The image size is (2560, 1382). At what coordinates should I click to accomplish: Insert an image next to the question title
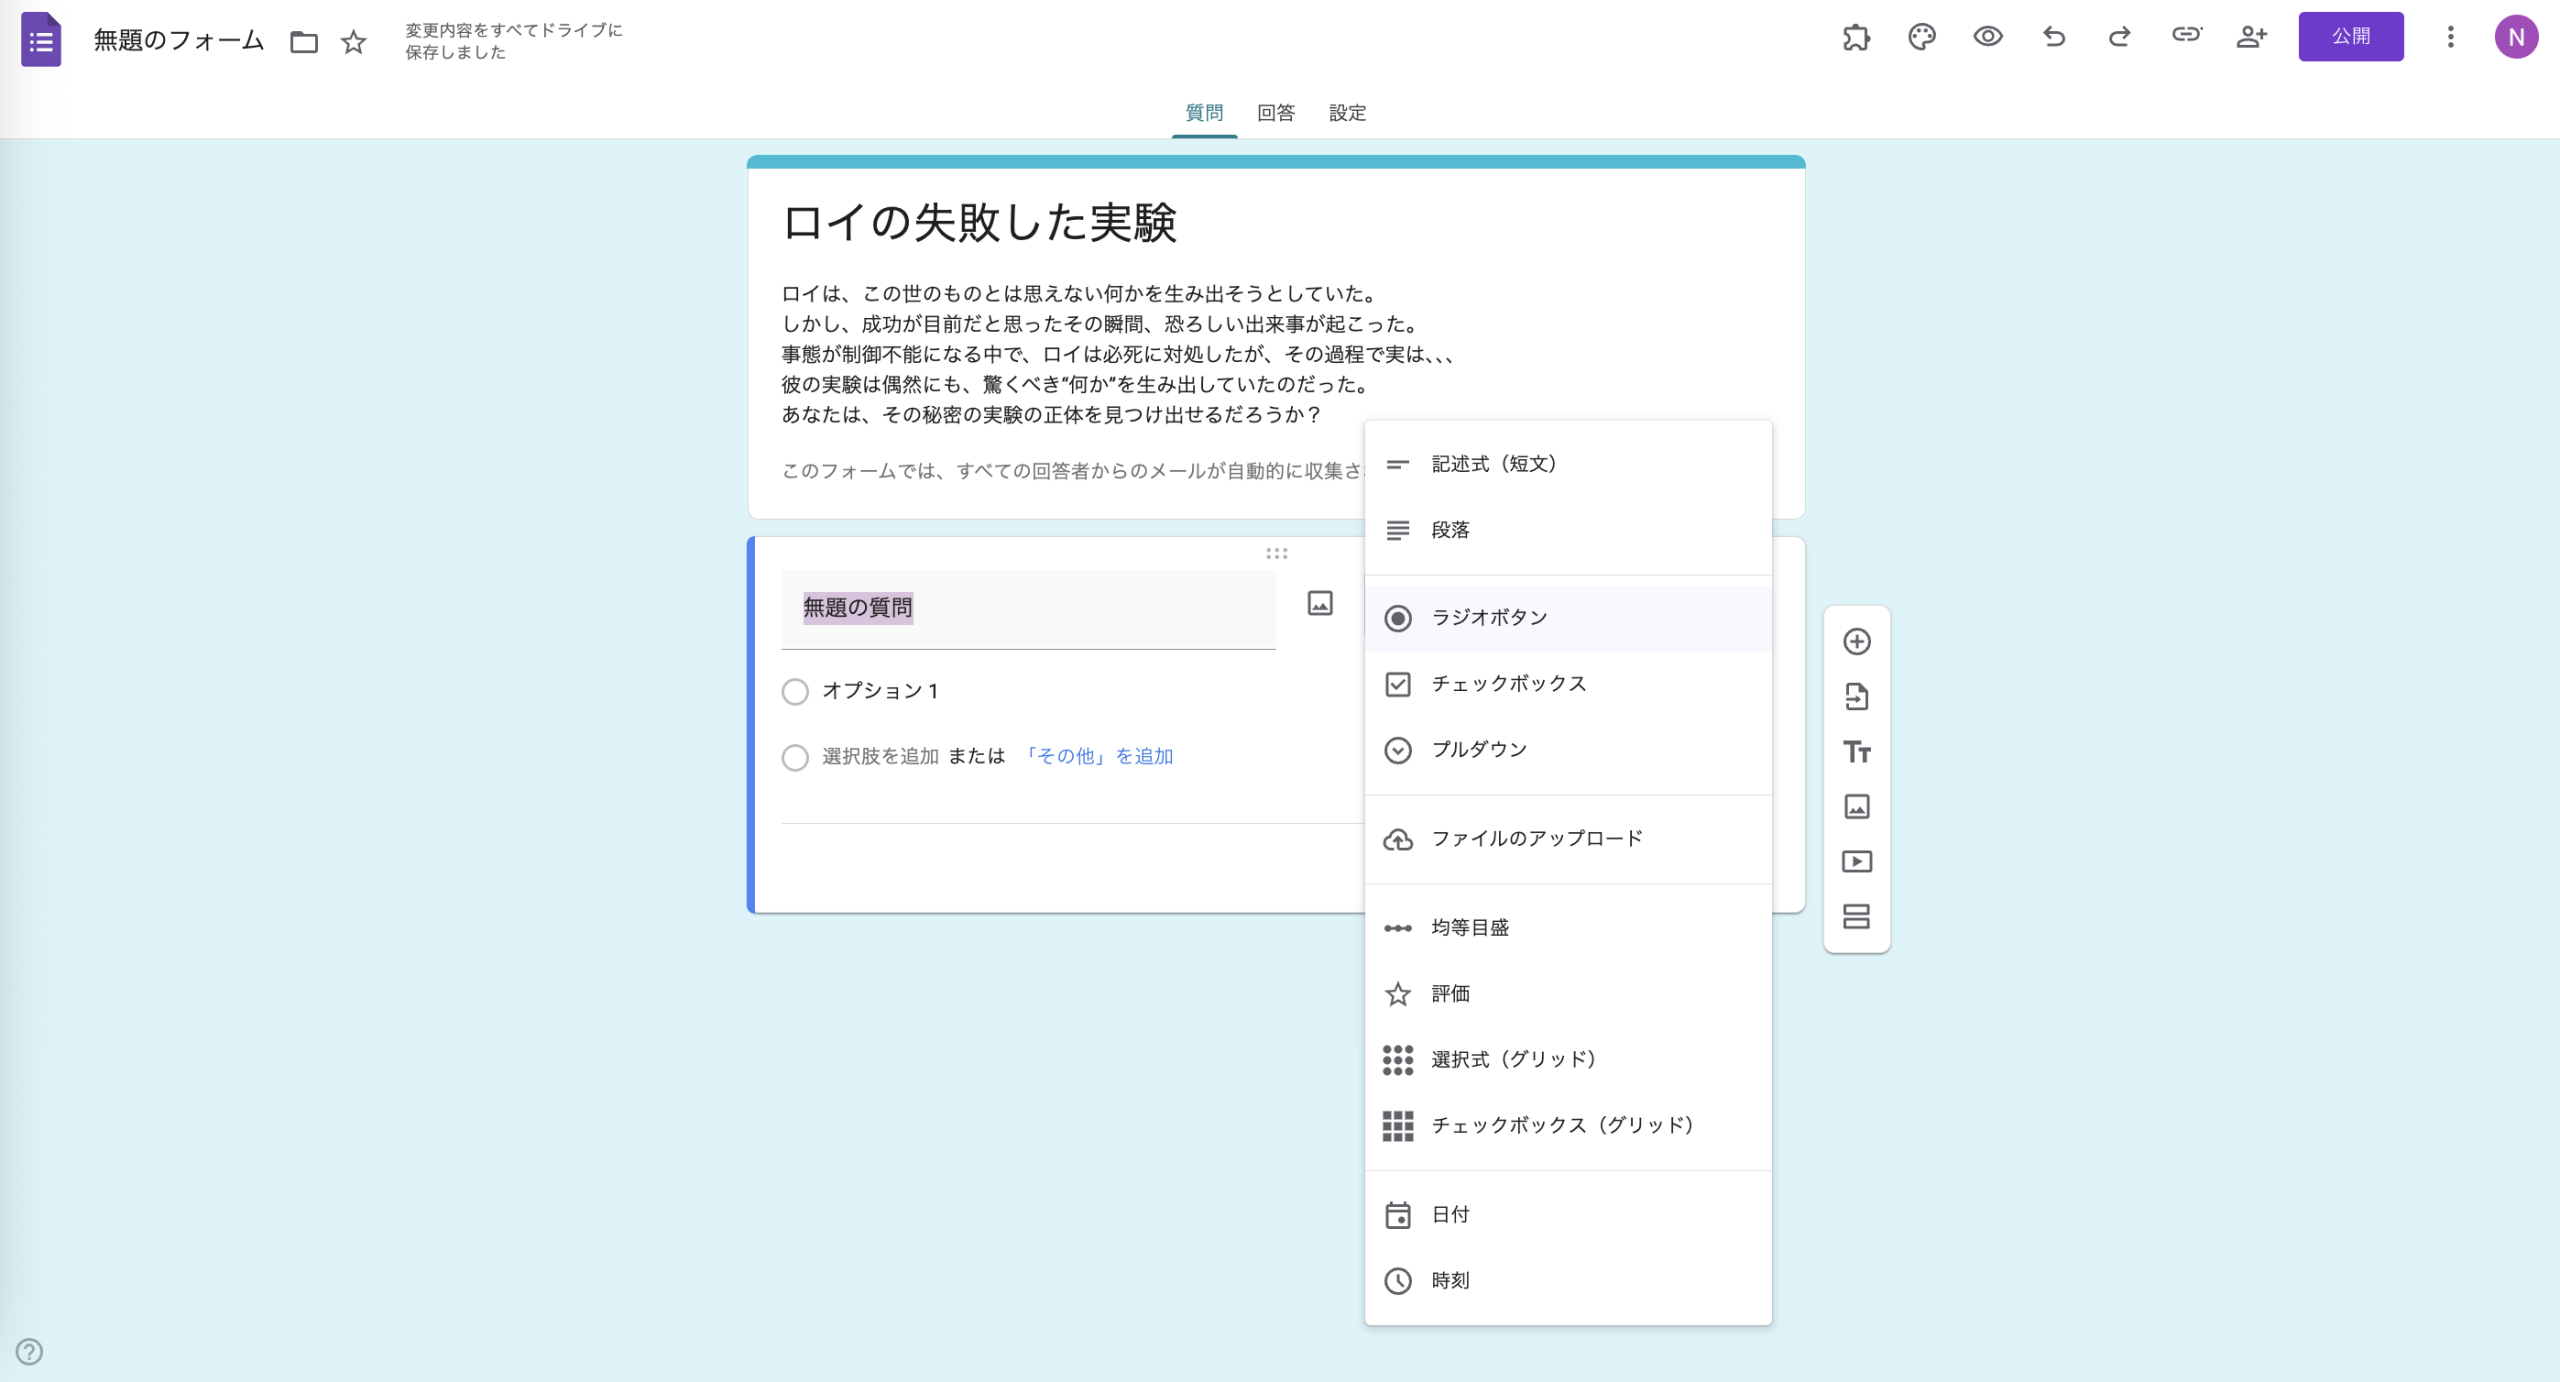click(x=1319, y=603)
